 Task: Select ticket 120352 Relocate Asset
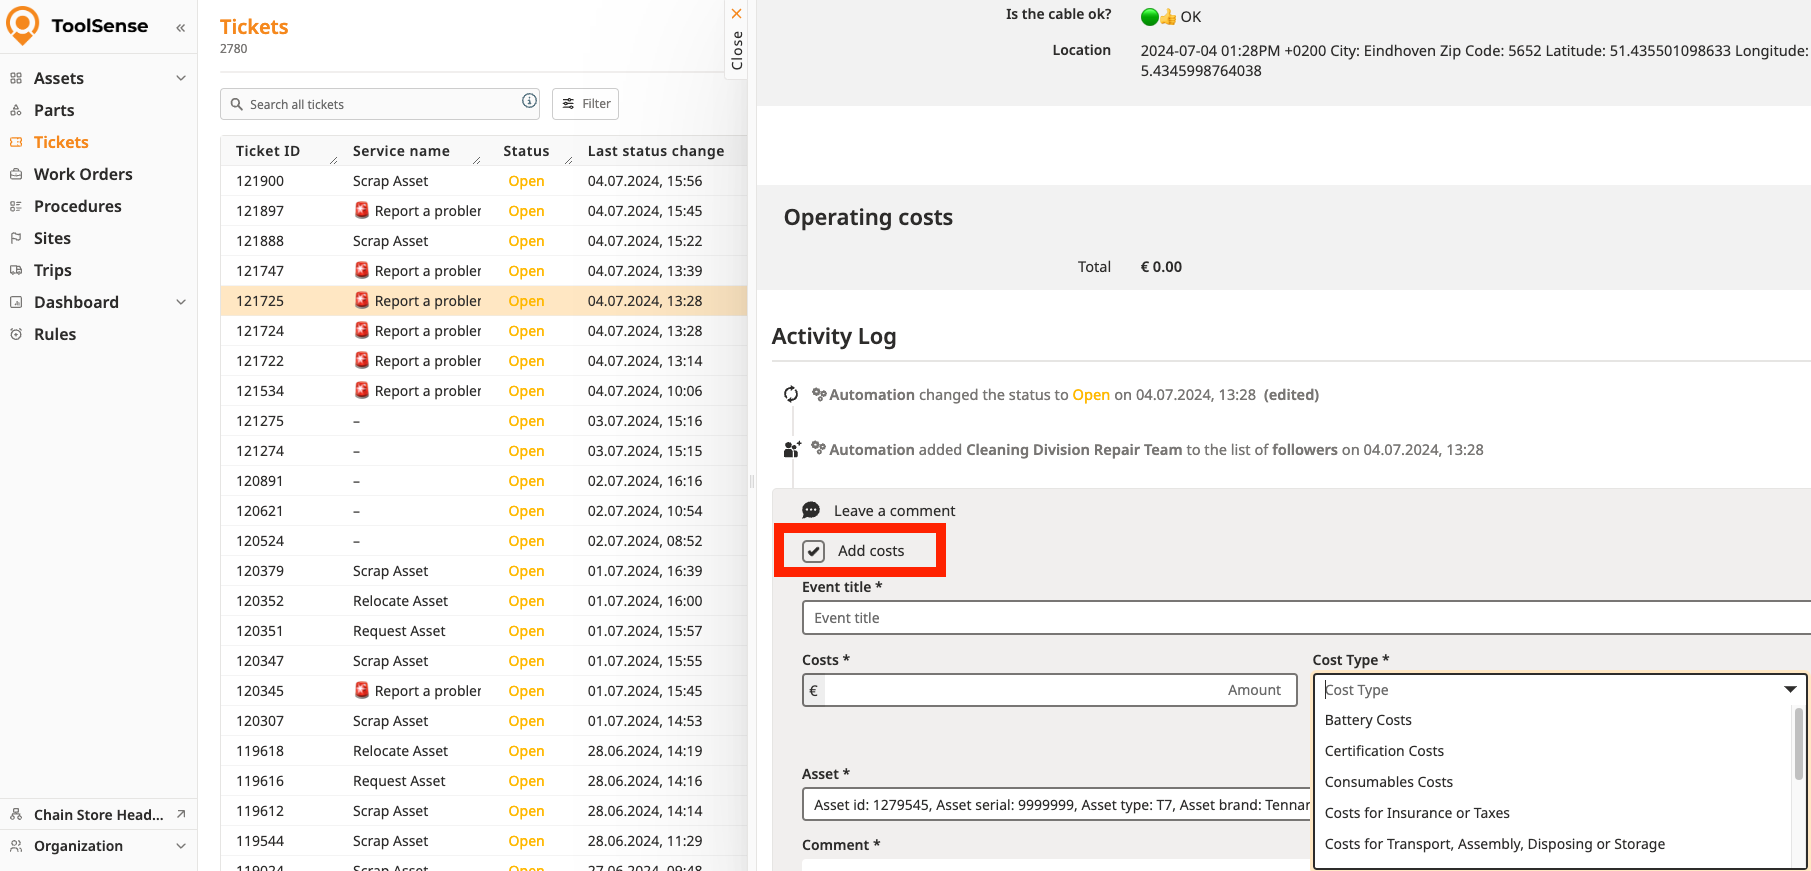click(x=484, y=601)
